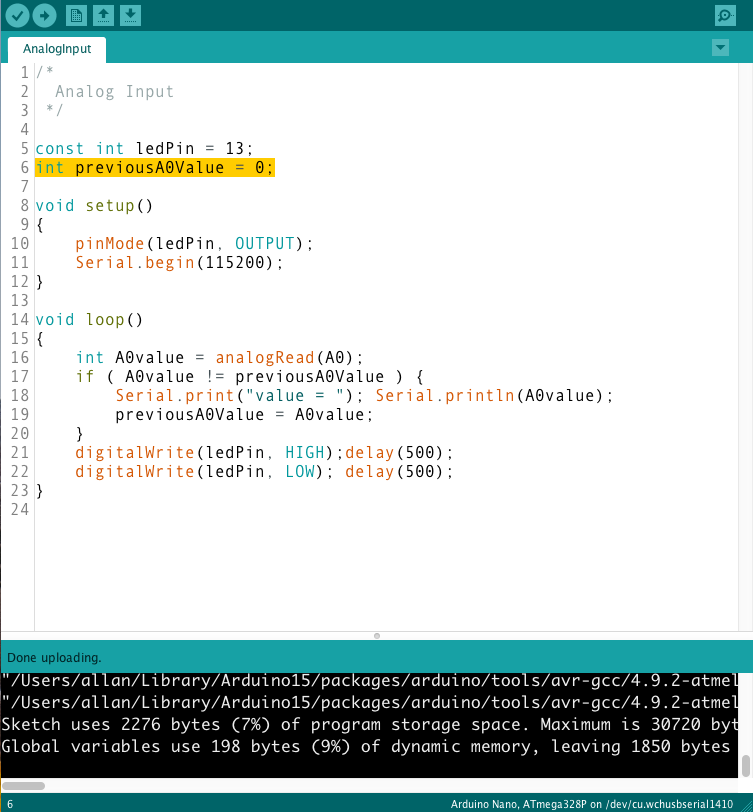
Task: Select the AnalogInput tab
Action: (56, 48)
